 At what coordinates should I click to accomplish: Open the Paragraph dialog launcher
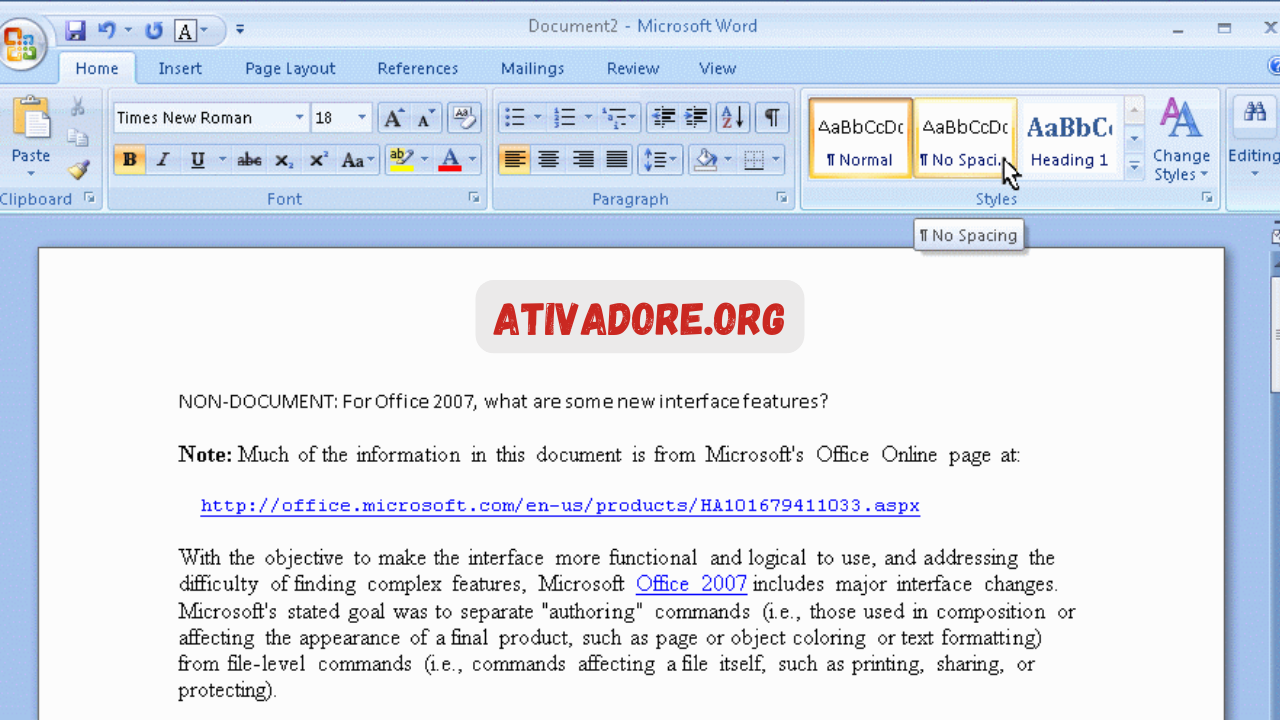pyautogui.click(x=782, y=199)
